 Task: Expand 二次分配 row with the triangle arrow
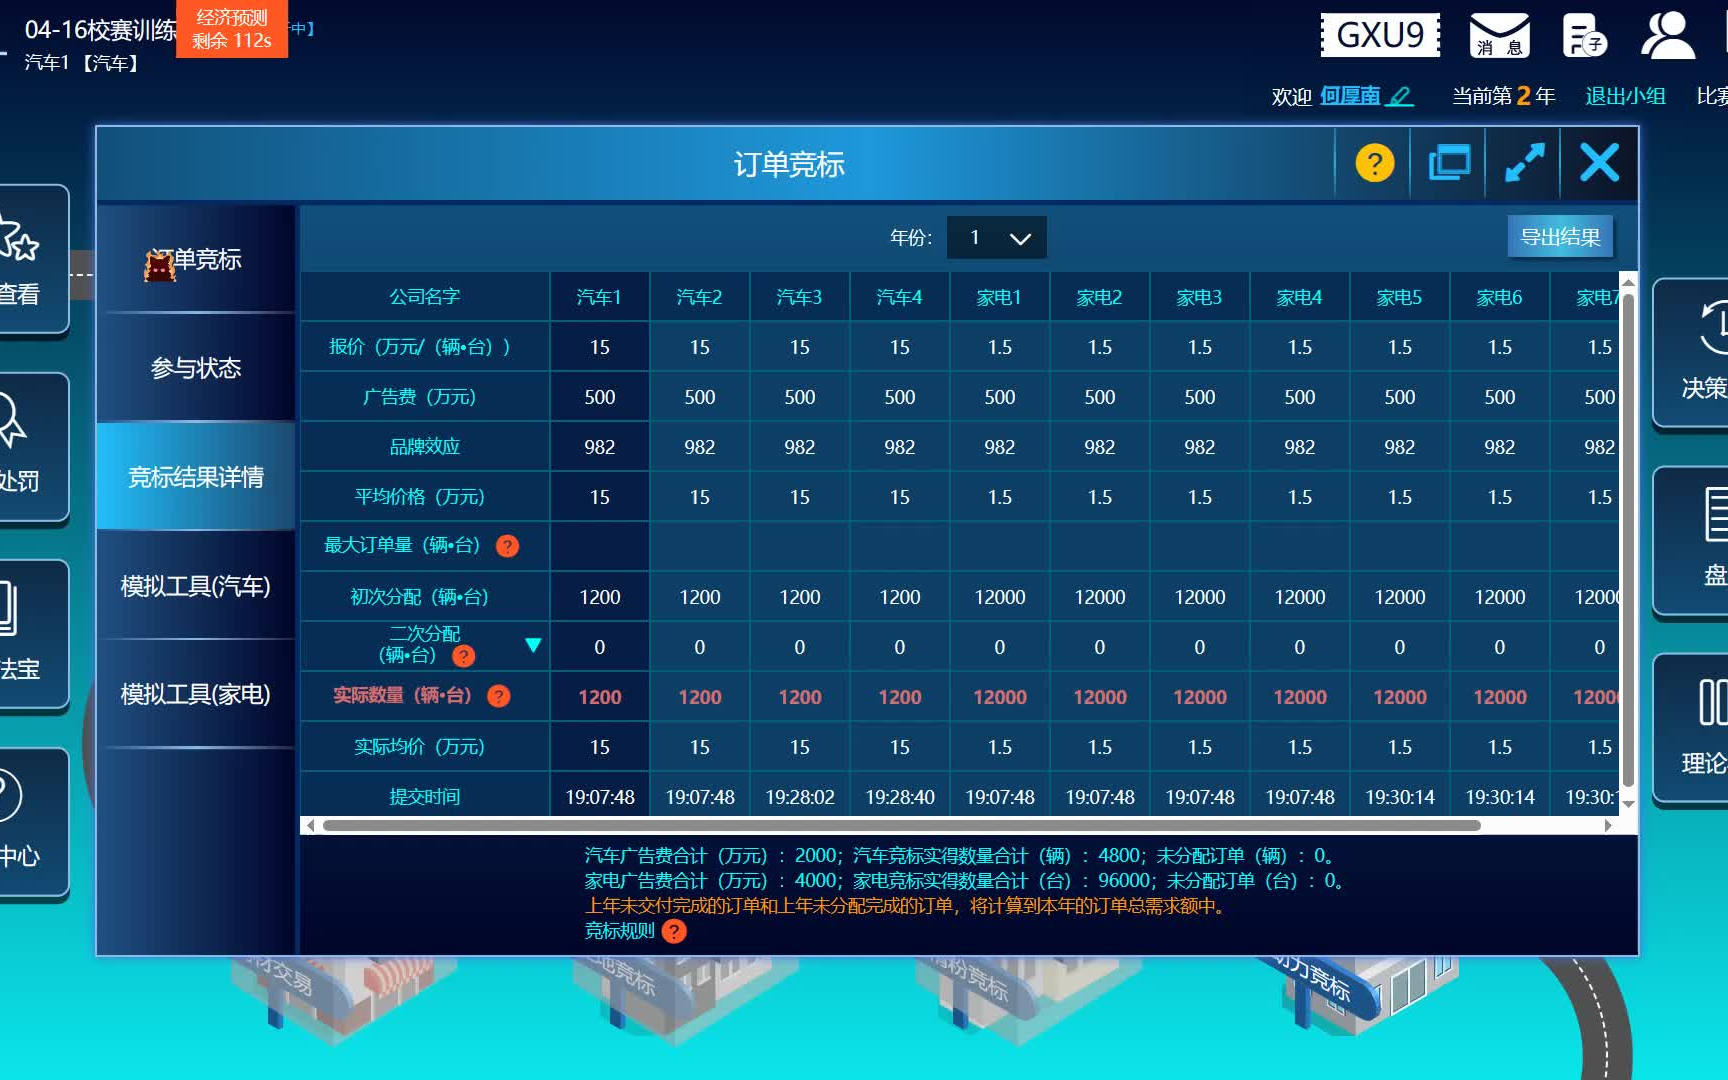point(533,645)
